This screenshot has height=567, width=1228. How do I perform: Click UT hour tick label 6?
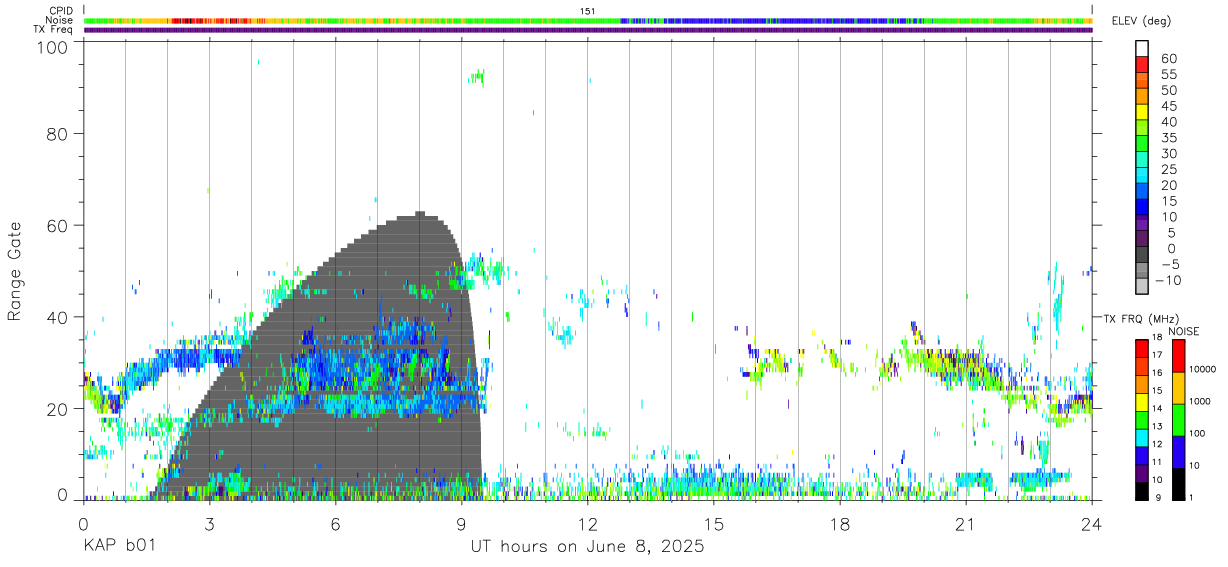[336, 523]
